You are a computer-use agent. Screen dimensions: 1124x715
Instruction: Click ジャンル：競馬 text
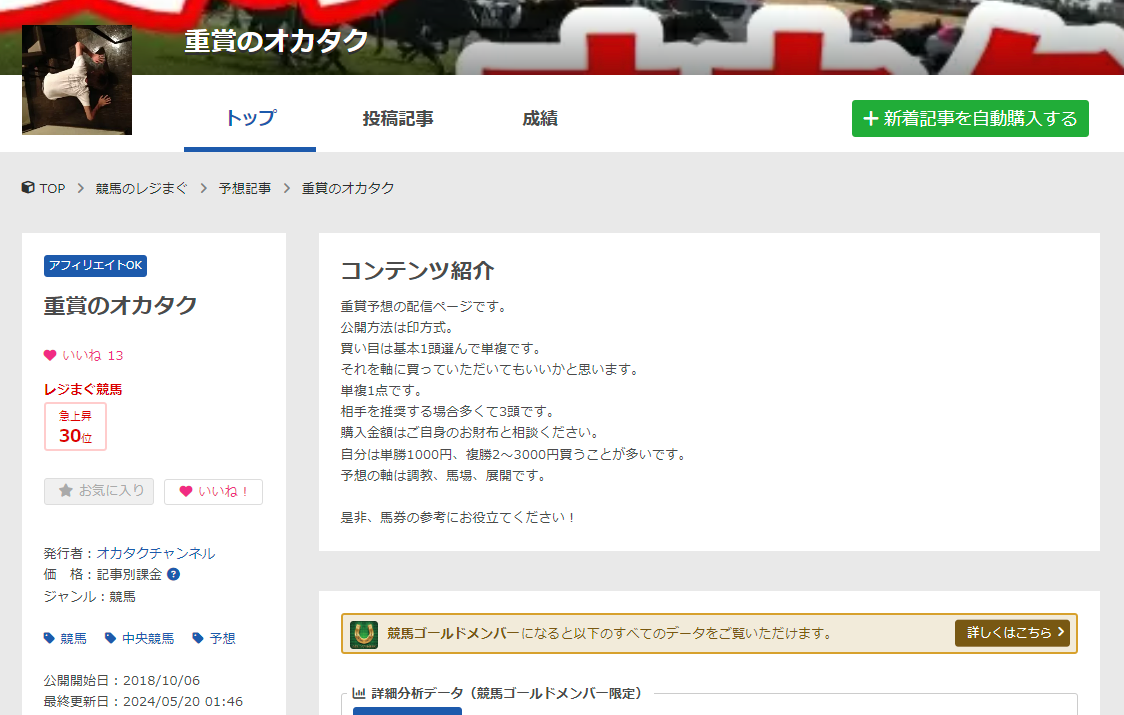tap(90, 596)
